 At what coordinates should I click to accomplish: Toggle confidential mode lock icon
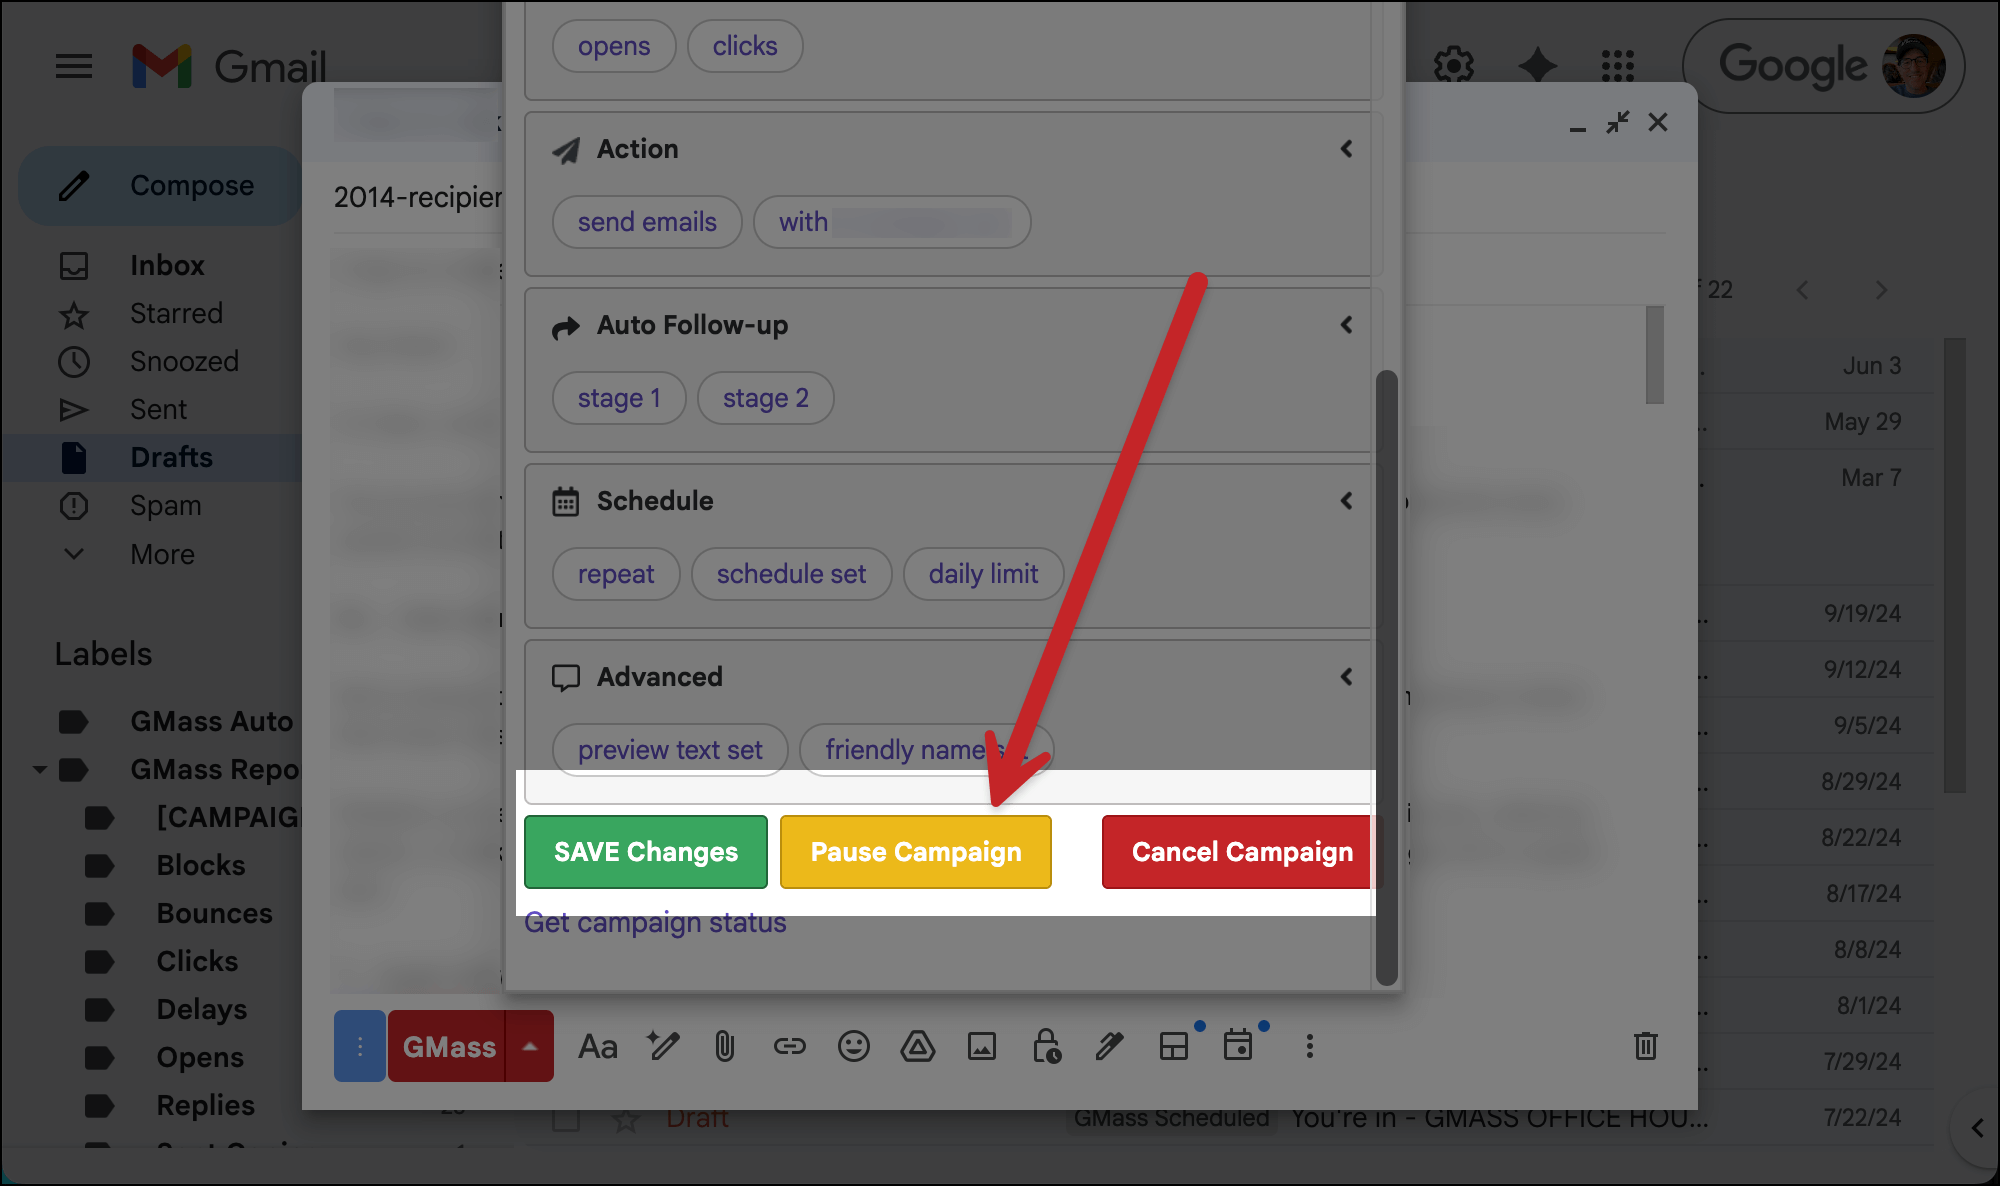1046,1047
